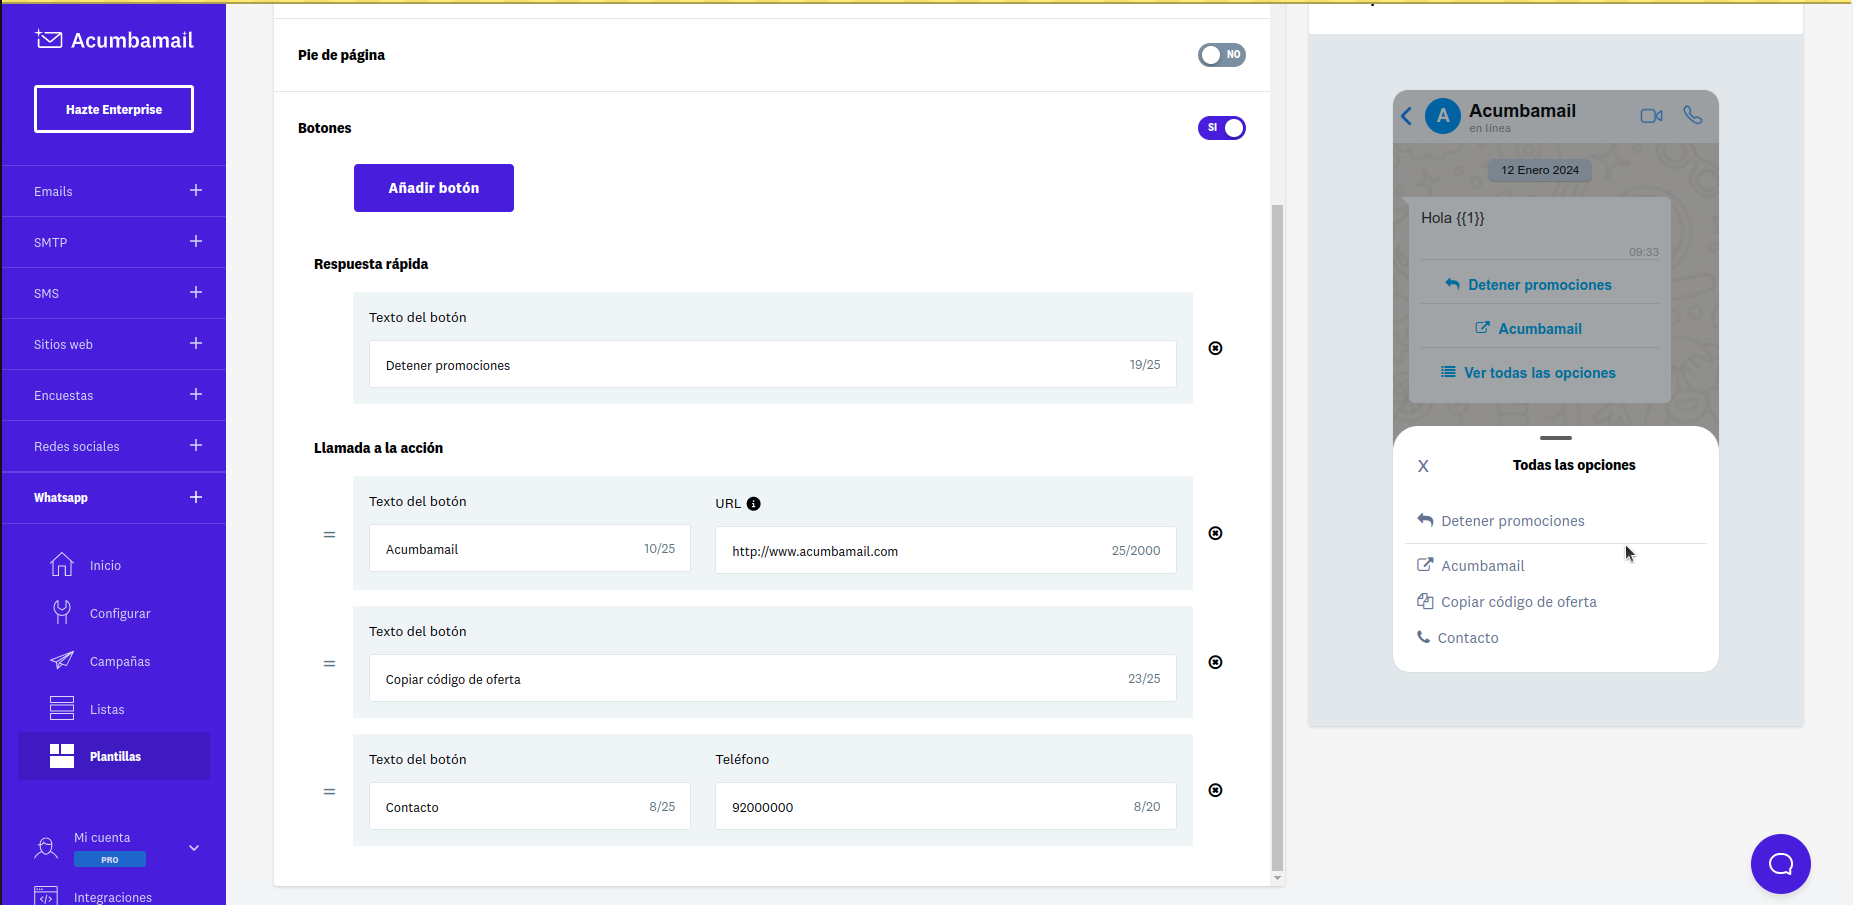Image resolution: width=1853 pixels, height=905 pixels.
Task: Open Integraciones code icon
Action: [x=46, y=896]
